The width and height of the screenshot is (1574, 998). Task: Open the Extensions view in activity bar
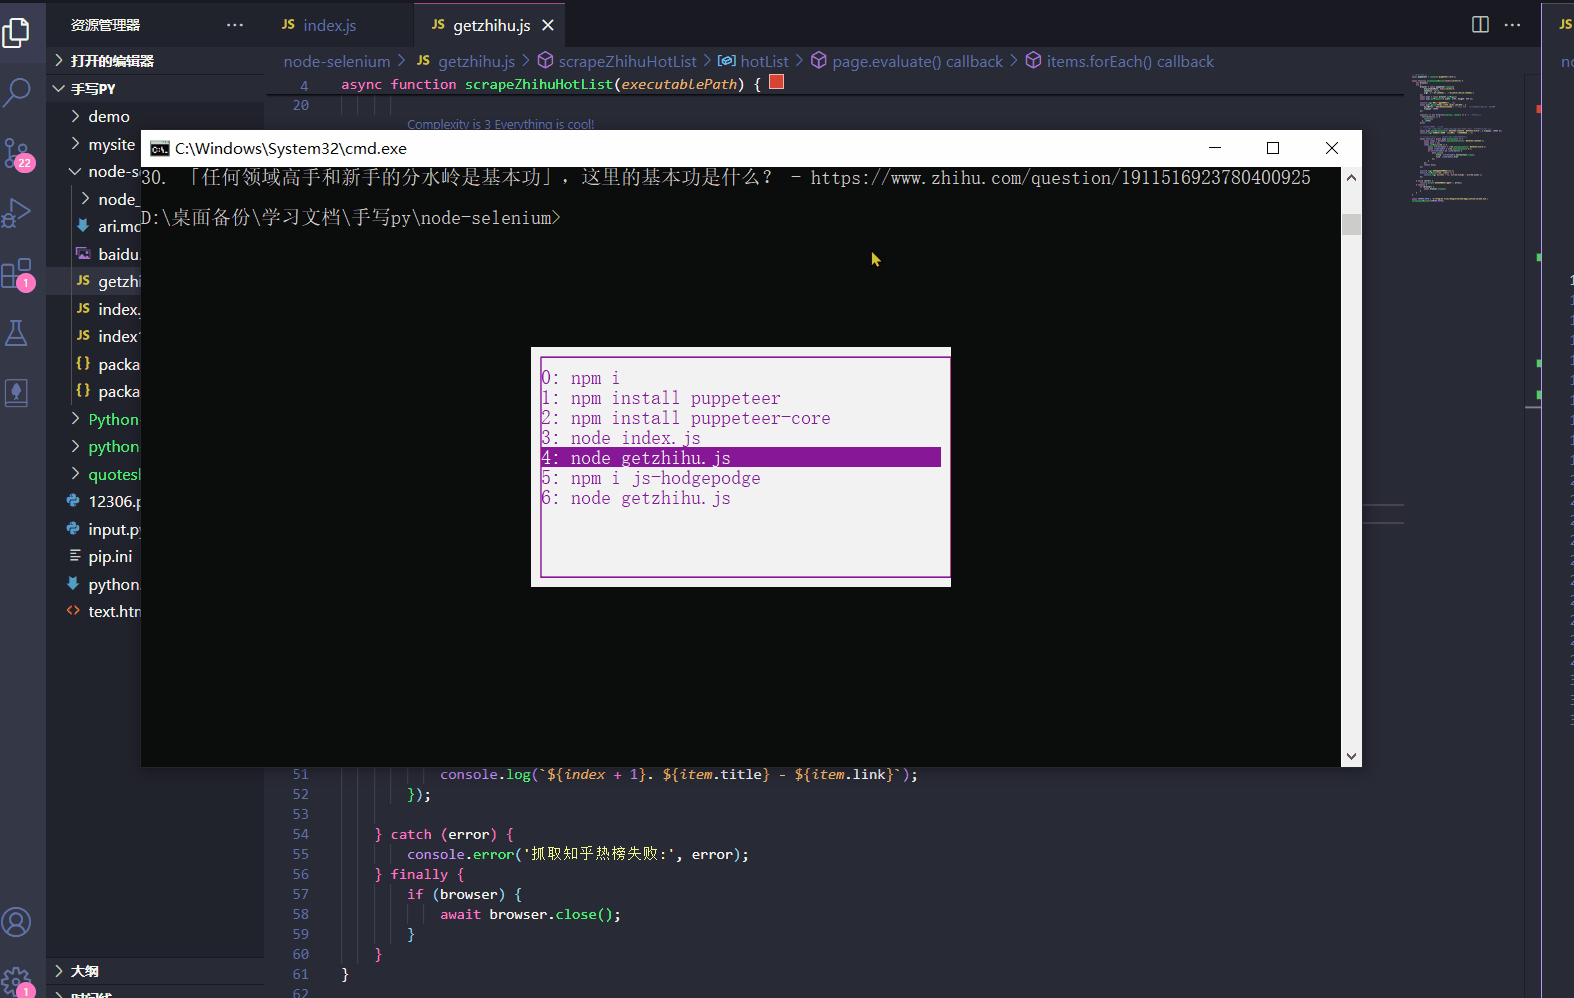click(x=17, y=273)
